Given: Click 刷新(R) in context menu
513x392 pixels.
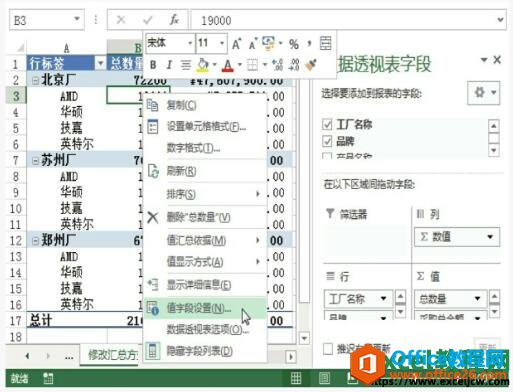Looking at the screenshot, I should 205,171.
